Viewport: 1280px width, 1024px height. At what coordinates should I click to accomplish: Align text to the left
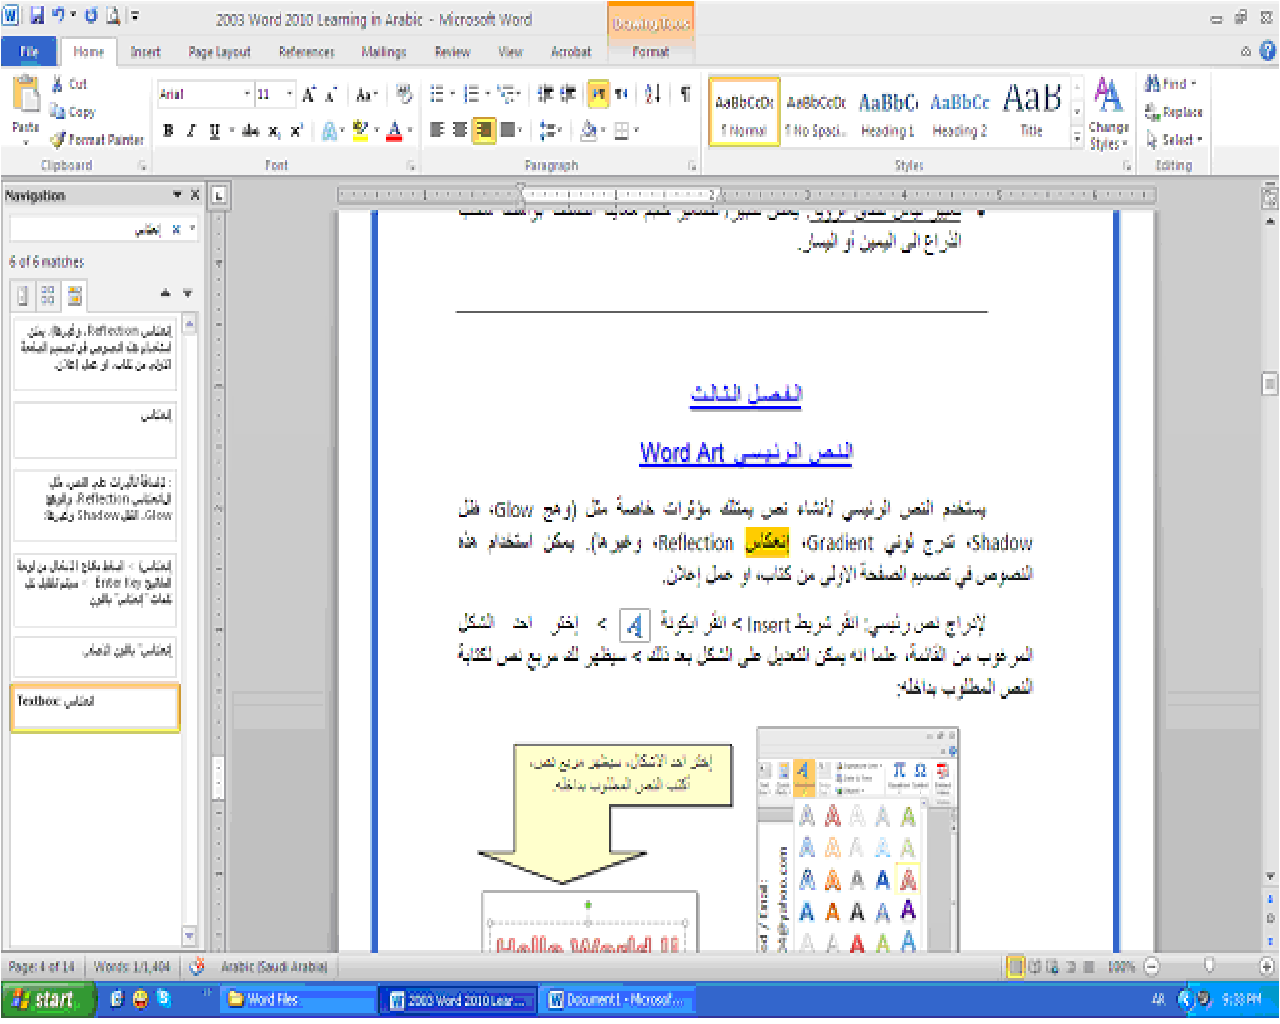click(x=437, y=130)
